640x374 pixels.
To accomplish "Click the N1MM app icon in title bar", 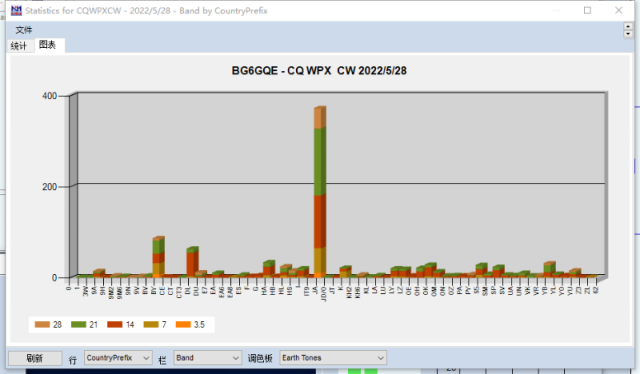I will pyautogui.click(x=16, y=11).
